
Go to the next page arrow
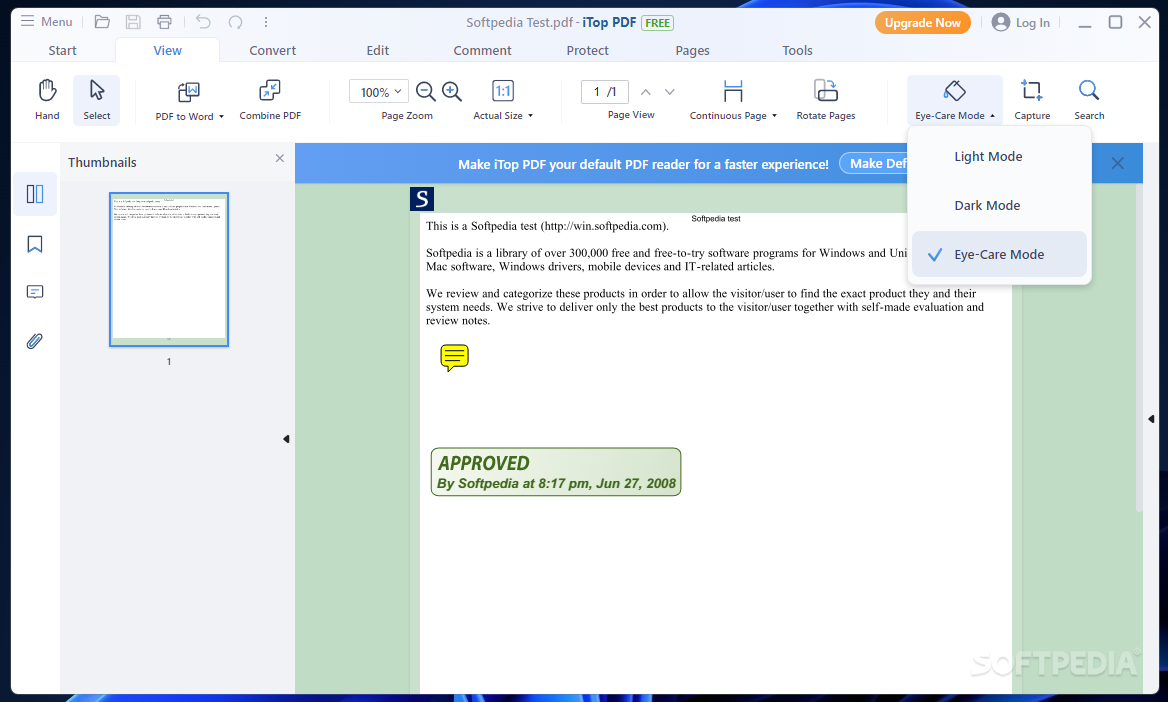pos(670,92)
